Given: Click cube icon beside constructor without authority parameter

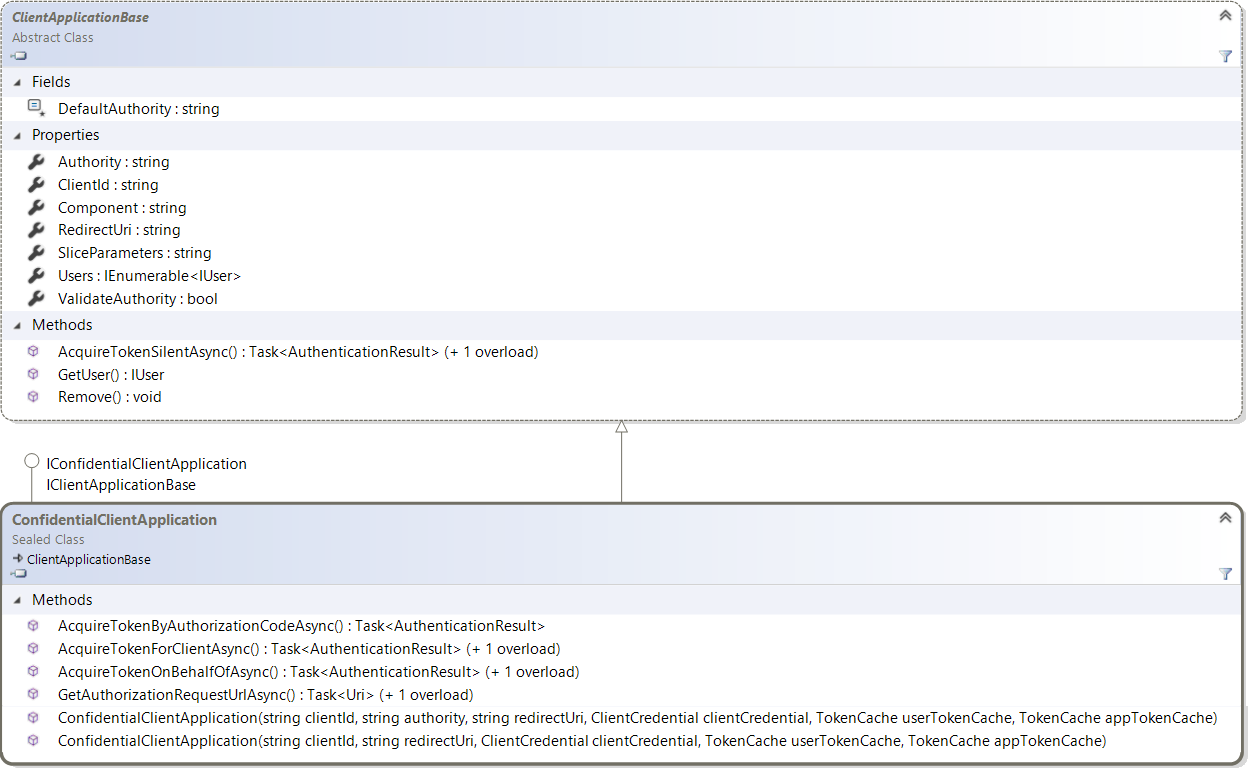Looking at the screenshot, I should coord(33,740).
